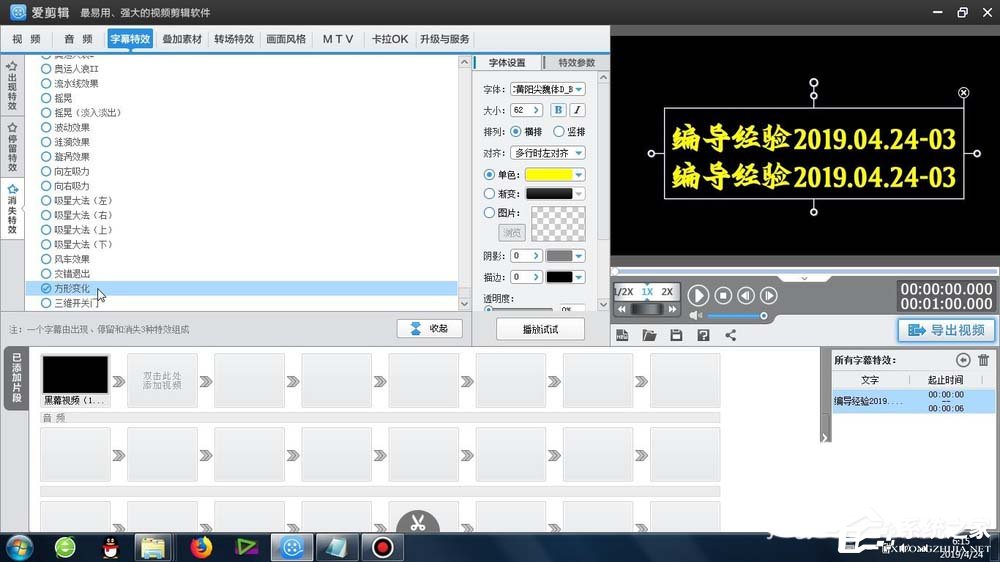Collapse preview panel with down chevron
Screen dimensions: 1000x562
pos(804,279)
